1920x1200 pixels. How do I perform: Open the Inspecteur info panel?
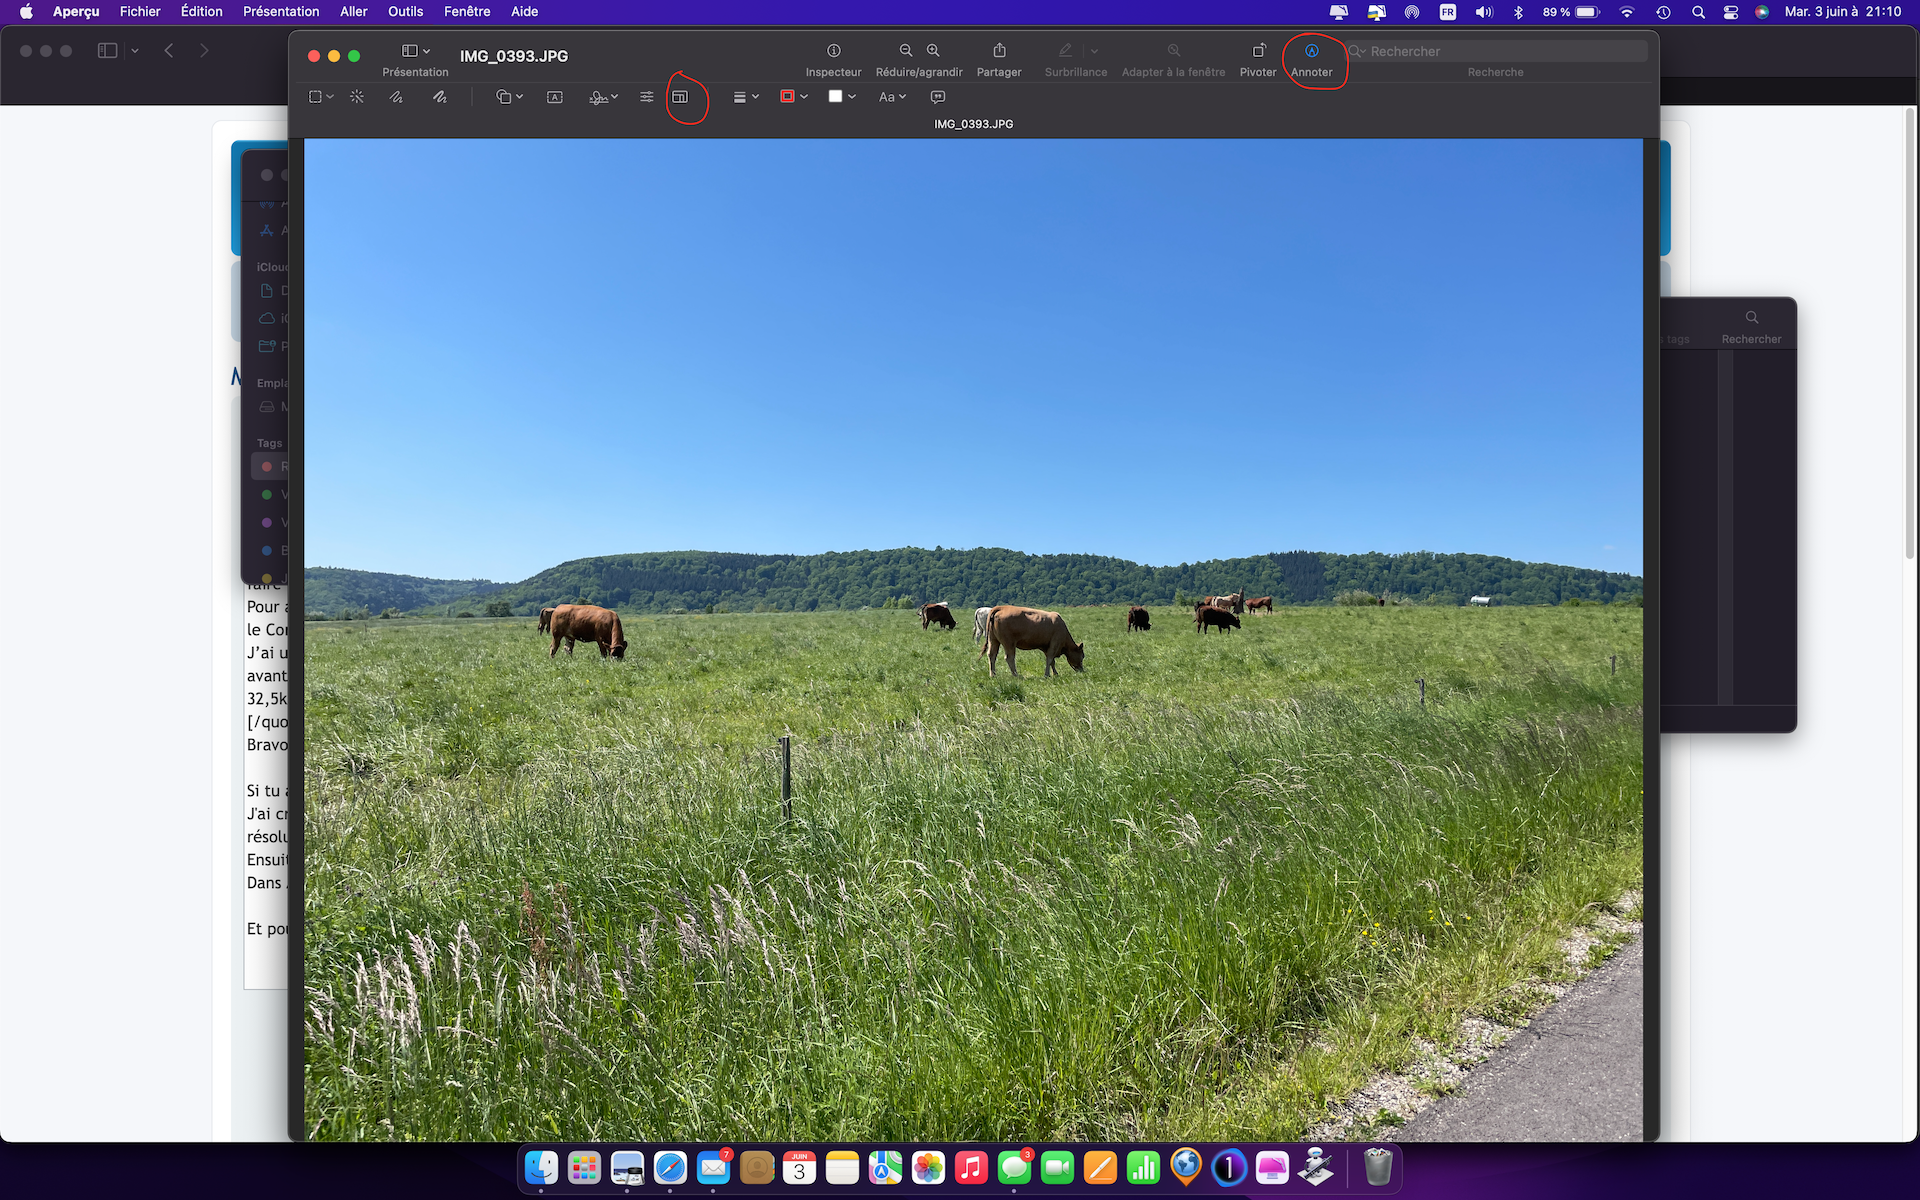(x=833, y=51)
